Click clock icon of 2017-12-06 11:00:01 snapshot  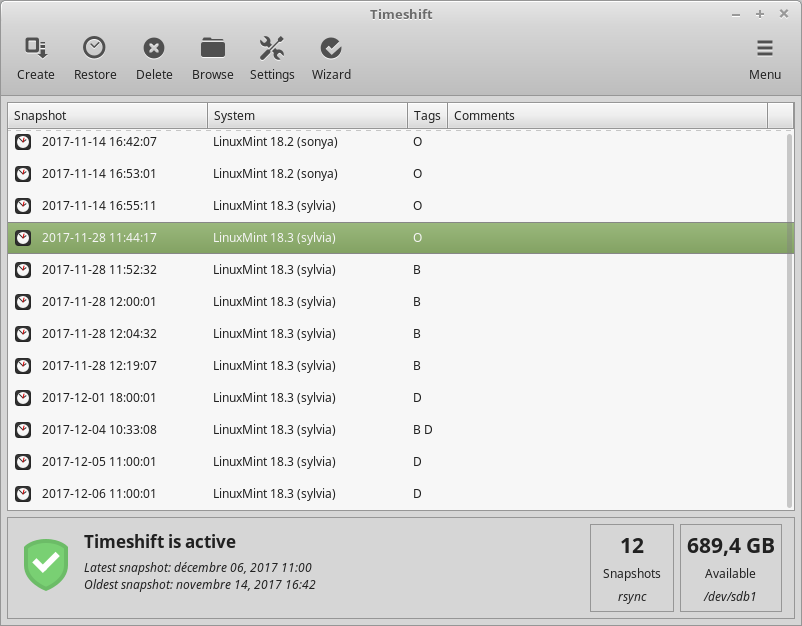tap(23, 494)
